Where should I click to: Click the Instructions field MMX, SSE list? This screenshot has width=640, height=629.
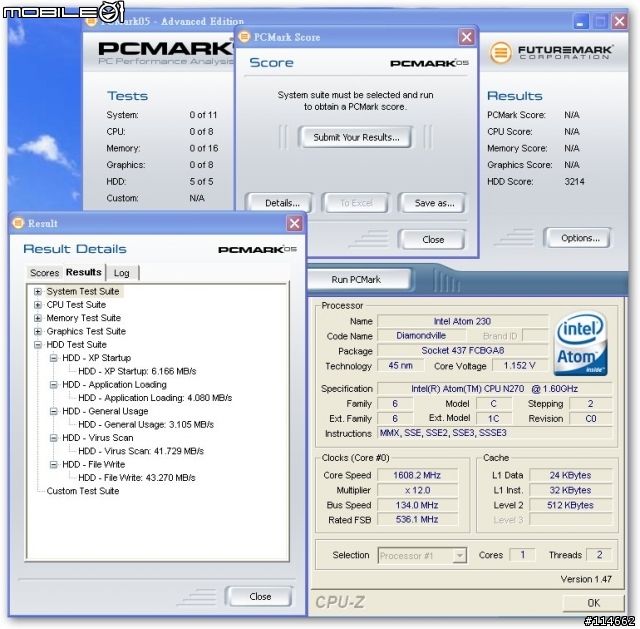pos(495,433)
